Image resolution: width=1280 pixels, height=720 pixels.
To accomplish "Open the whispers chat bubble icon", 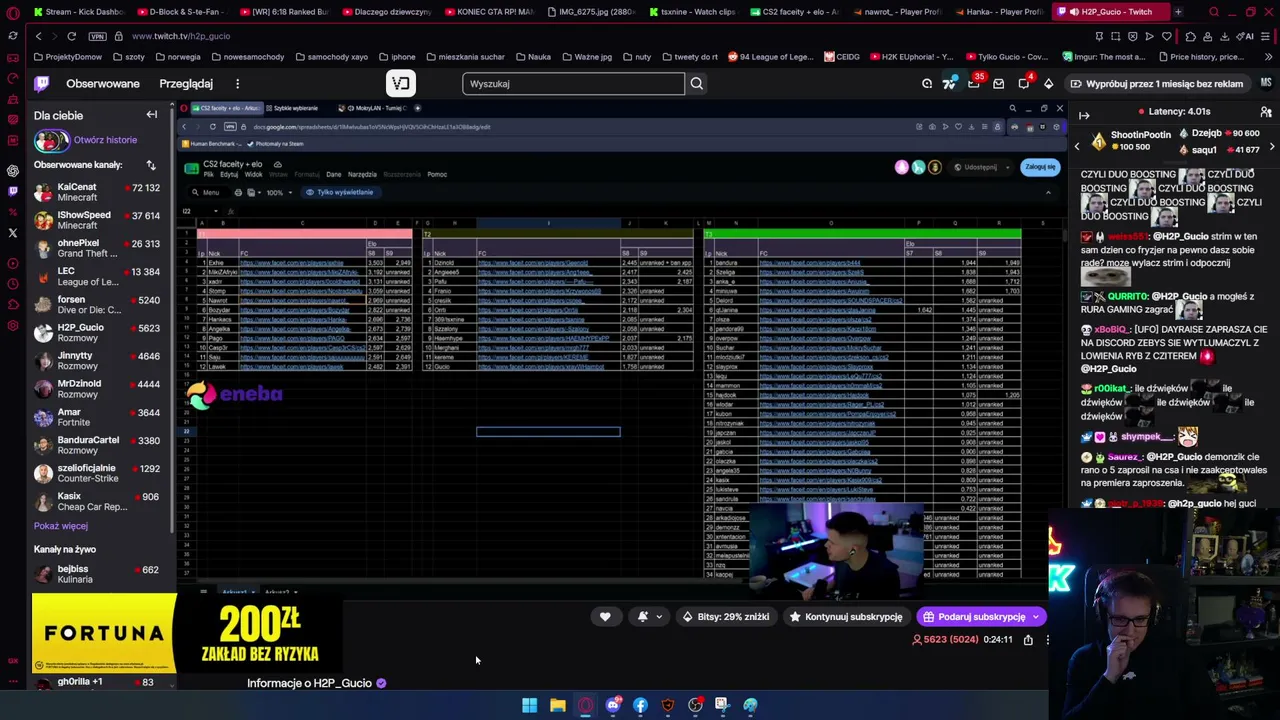I will pyautogui.click(x=1023, y=84).
